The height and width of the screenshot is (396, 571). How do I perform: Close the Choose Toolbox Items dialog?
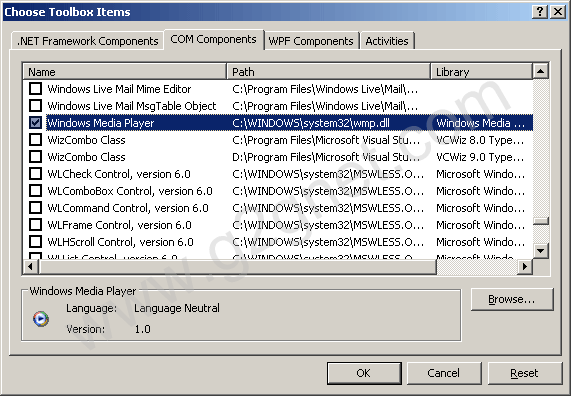point(558,12)
